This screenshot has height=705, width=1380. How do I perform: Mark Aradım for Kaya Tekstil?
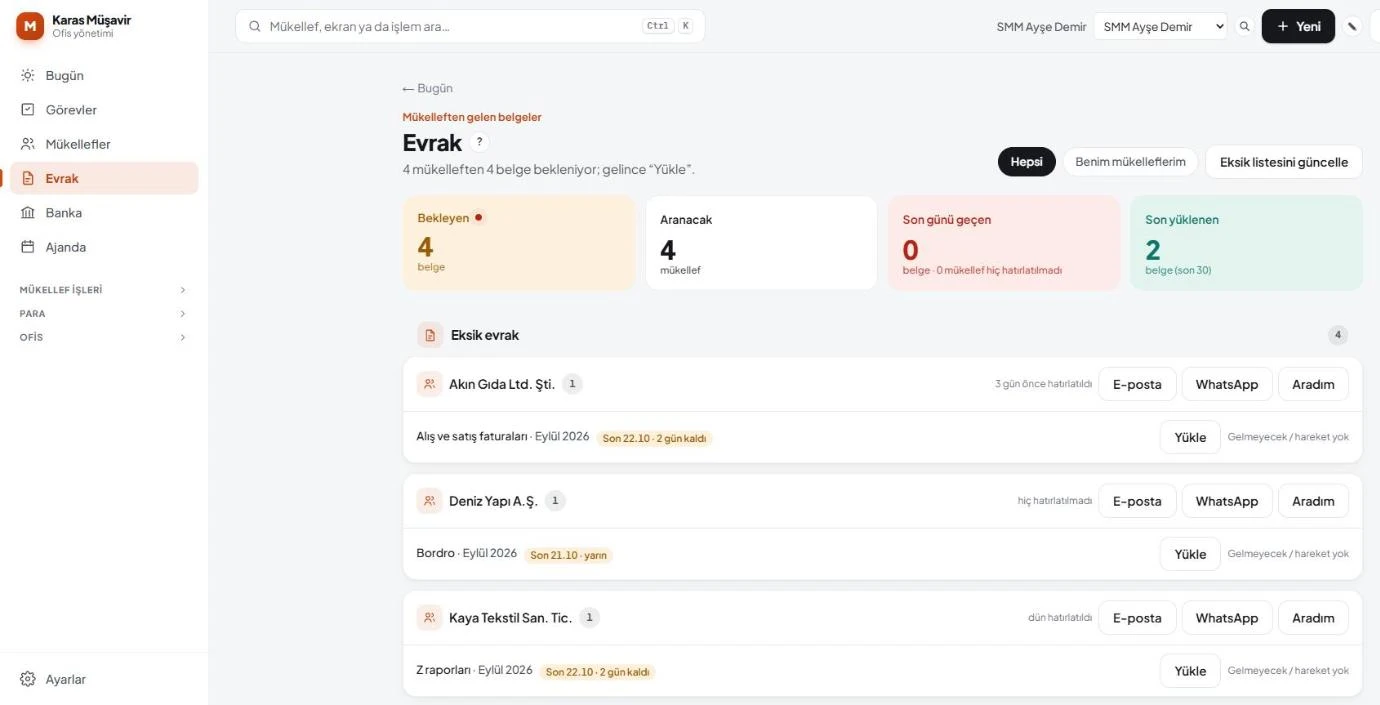coord(1313,618)
